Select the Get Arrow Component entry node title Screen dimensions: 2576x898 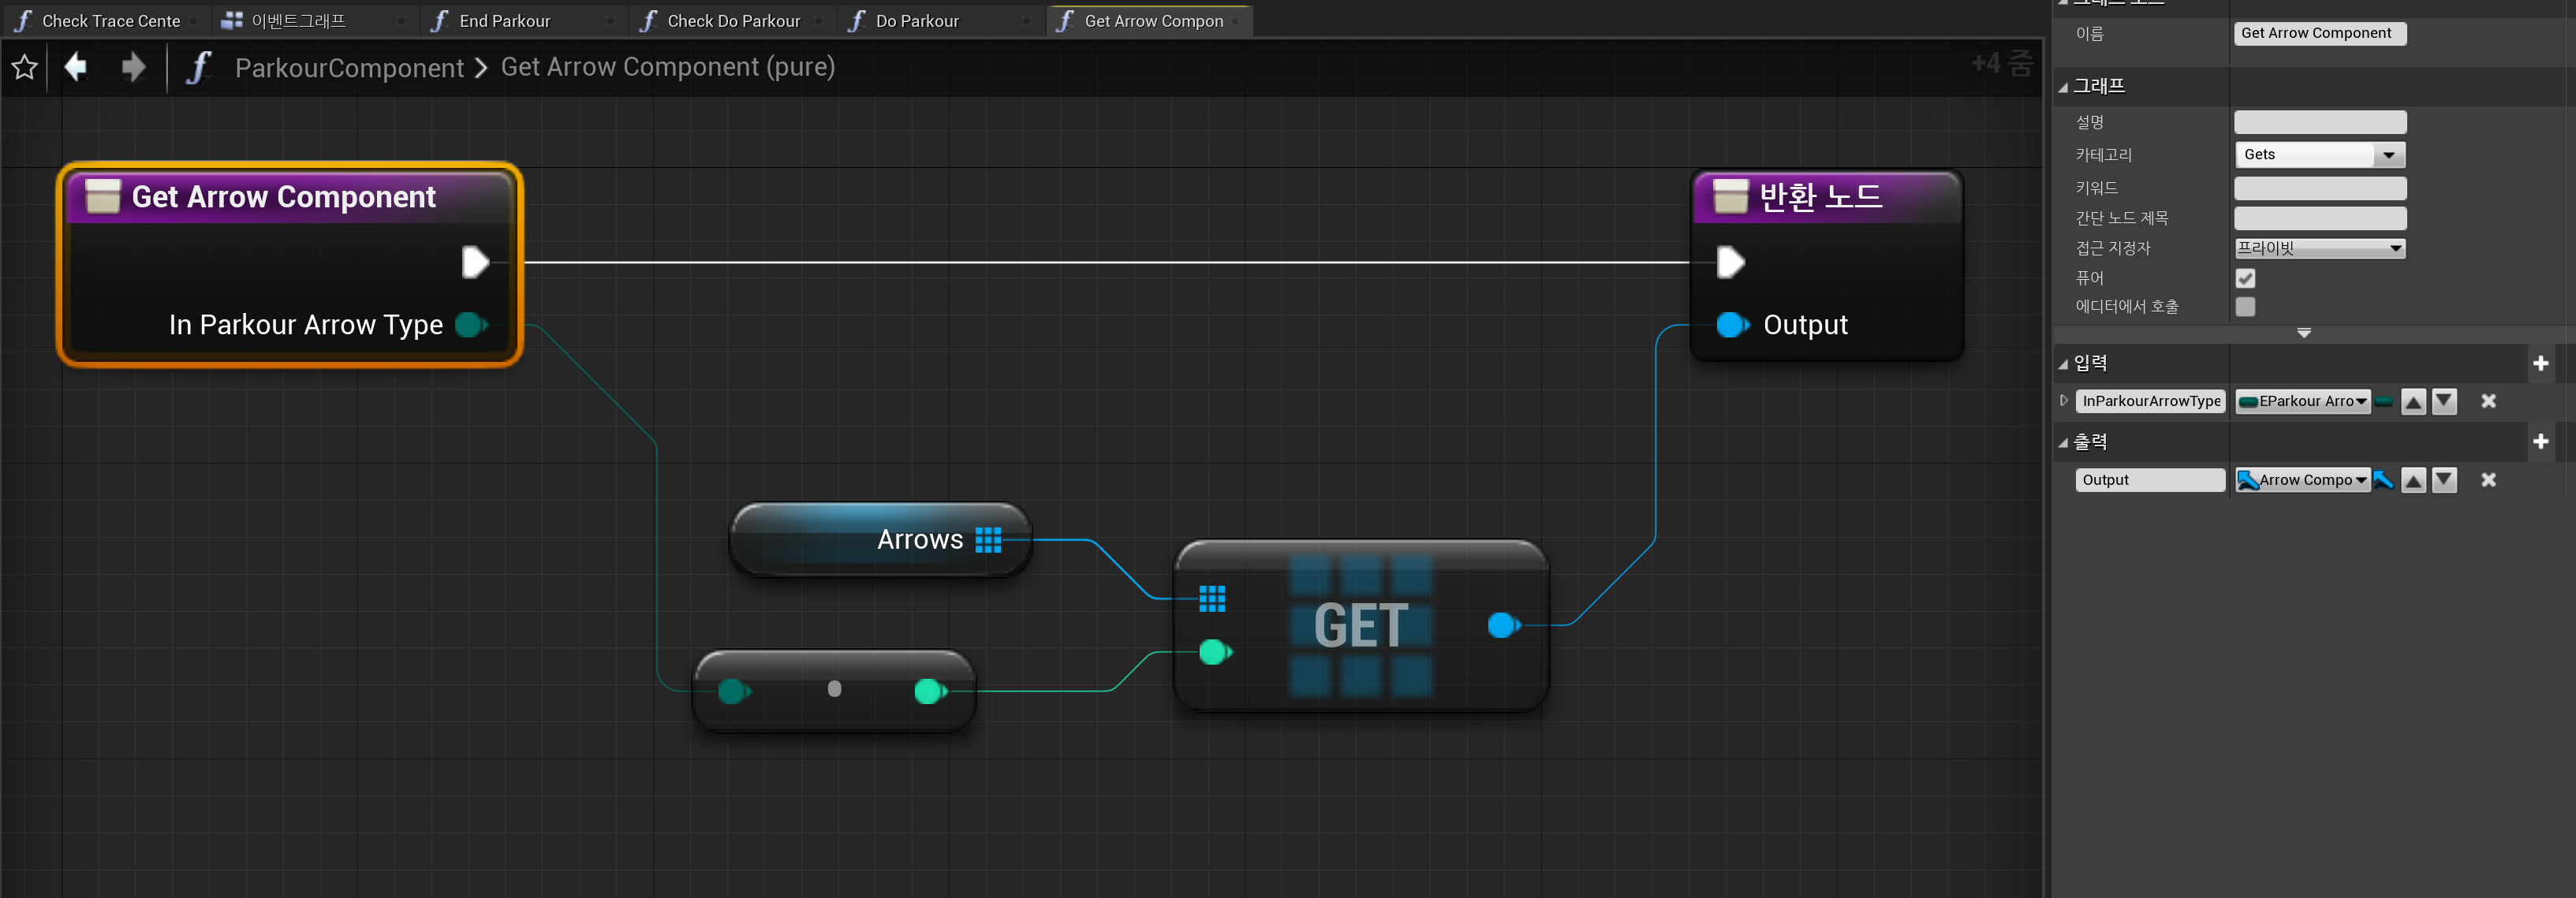point(283,197)
